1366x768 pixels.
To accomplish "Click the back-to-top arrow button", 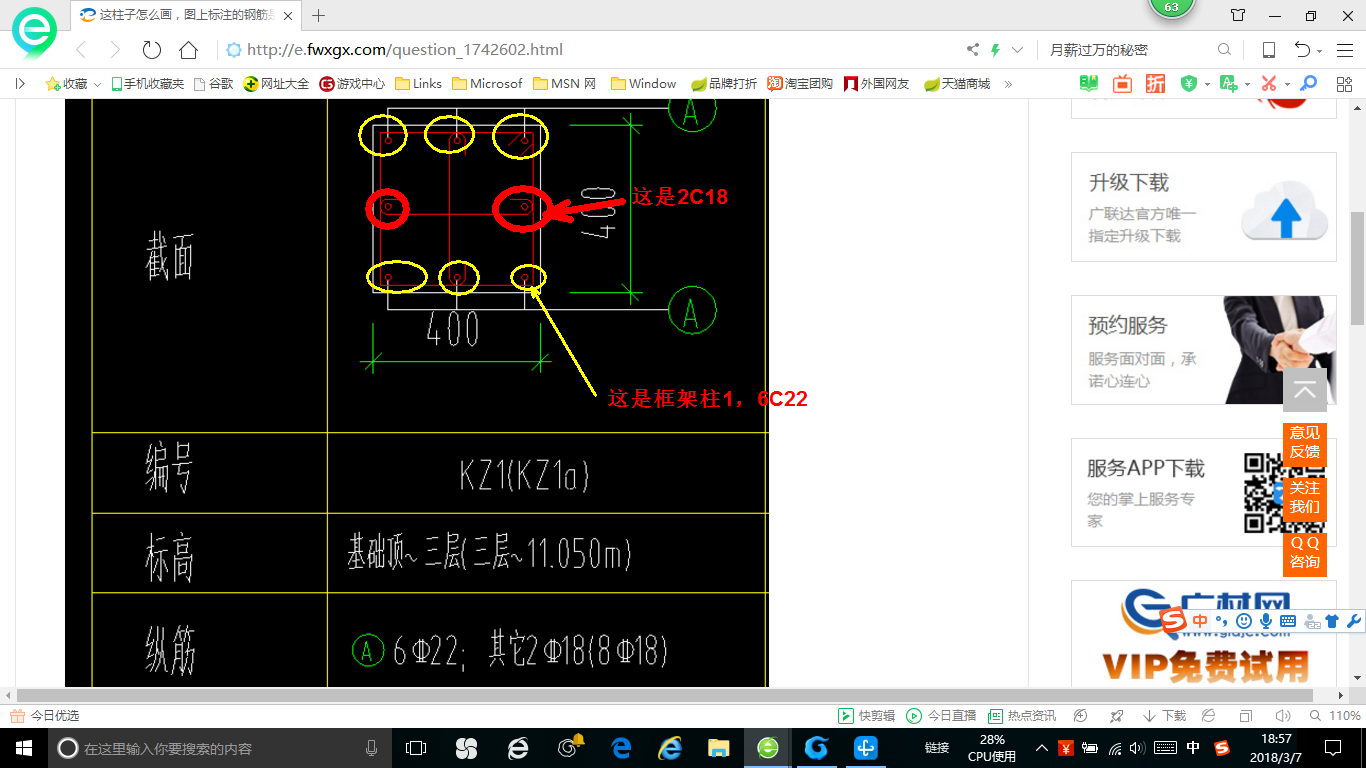I will [1305, 390].
